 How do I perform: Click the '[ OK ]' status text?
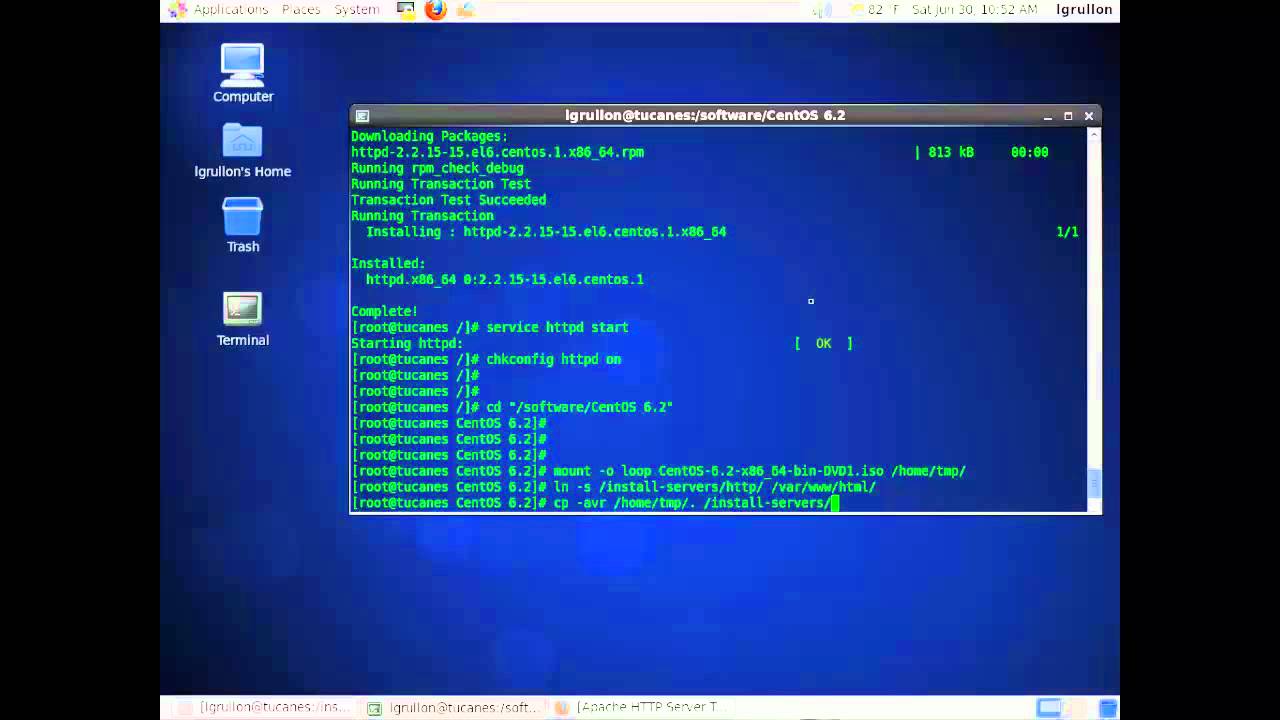pos(824,343)
